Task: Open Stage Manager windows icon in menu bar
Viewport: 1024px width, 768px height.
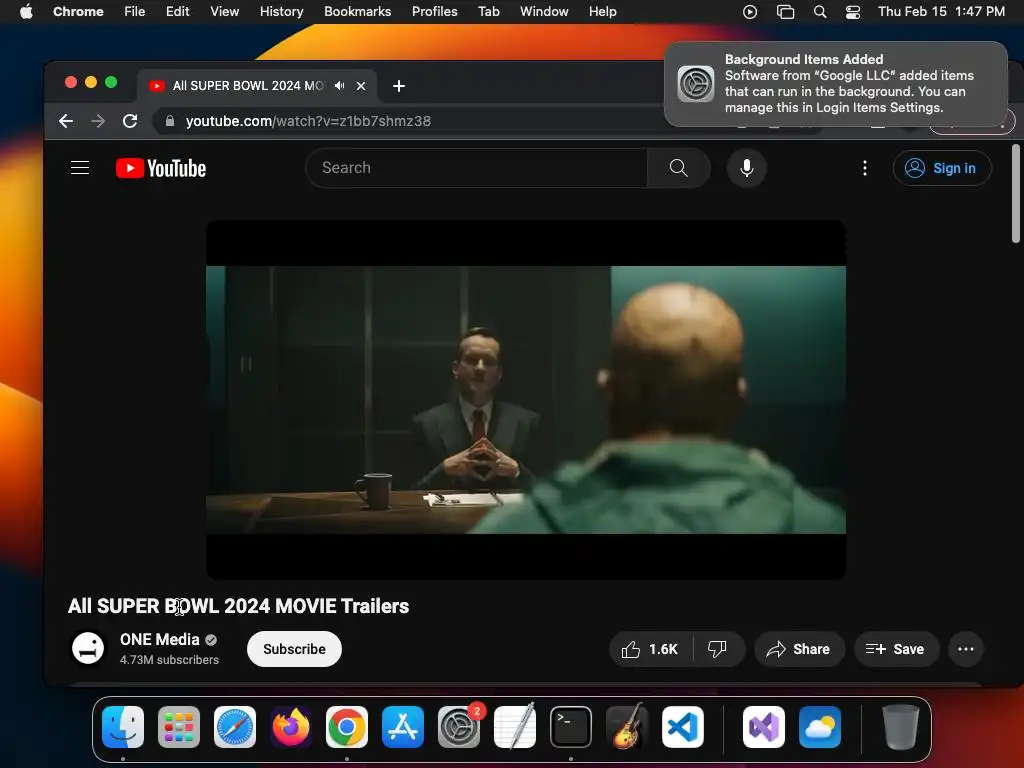Action: coord(785,12)
